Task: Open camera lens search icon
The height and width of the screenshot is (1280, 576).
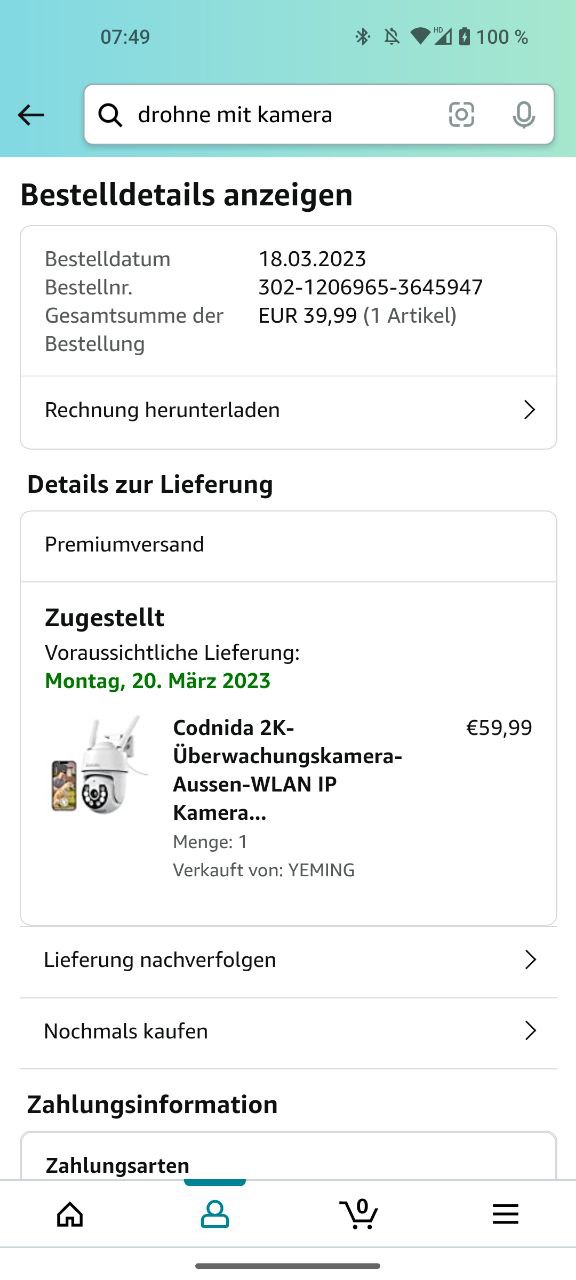Action: (461, 115)
